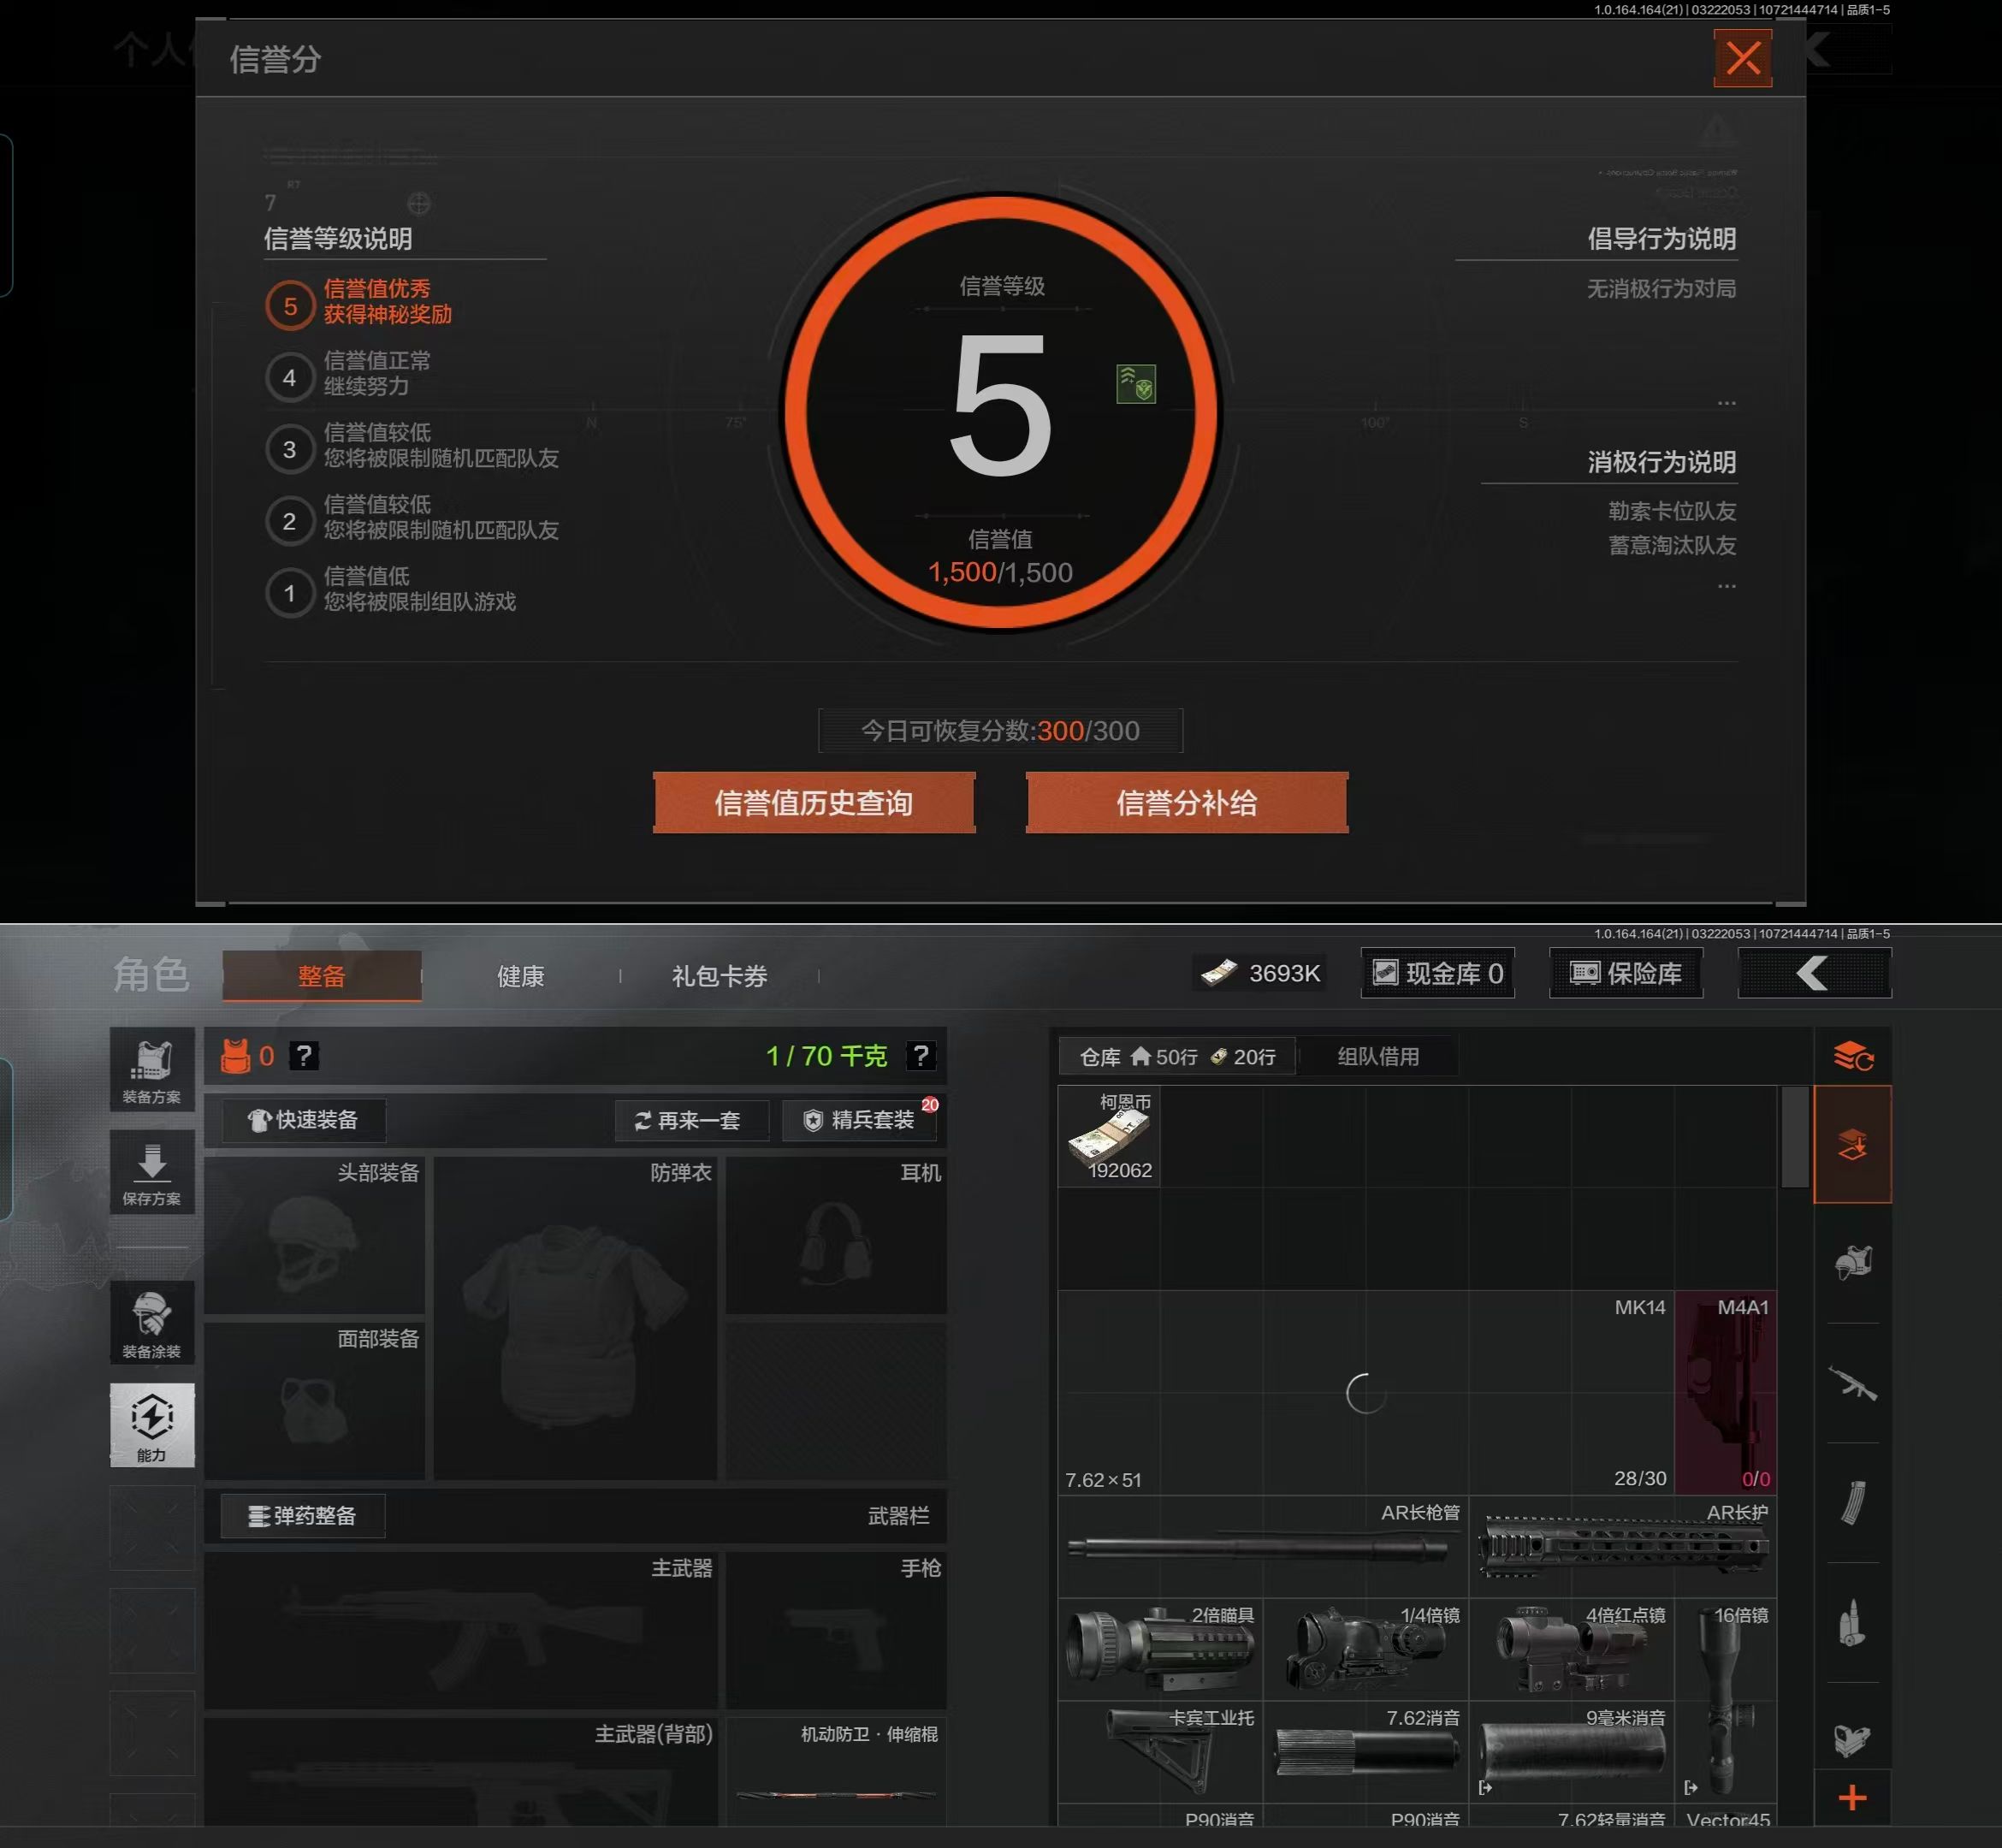Click the warehouse vertical scrollbar

tap(1794, 1137)
